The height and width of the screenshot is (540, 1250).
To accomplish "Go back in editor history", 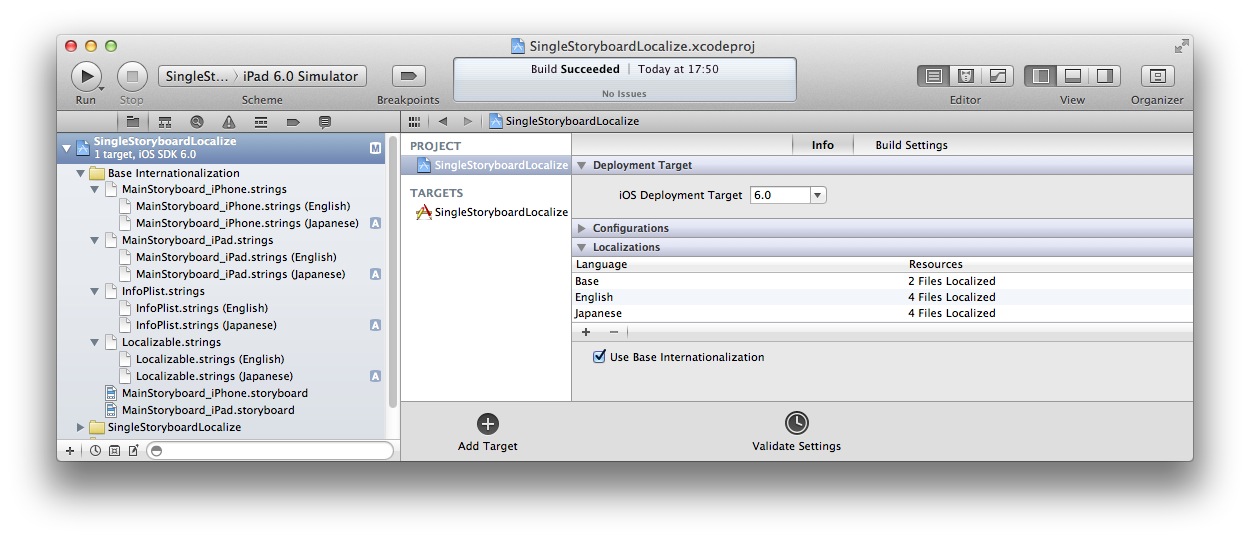I will pos(443,121).
